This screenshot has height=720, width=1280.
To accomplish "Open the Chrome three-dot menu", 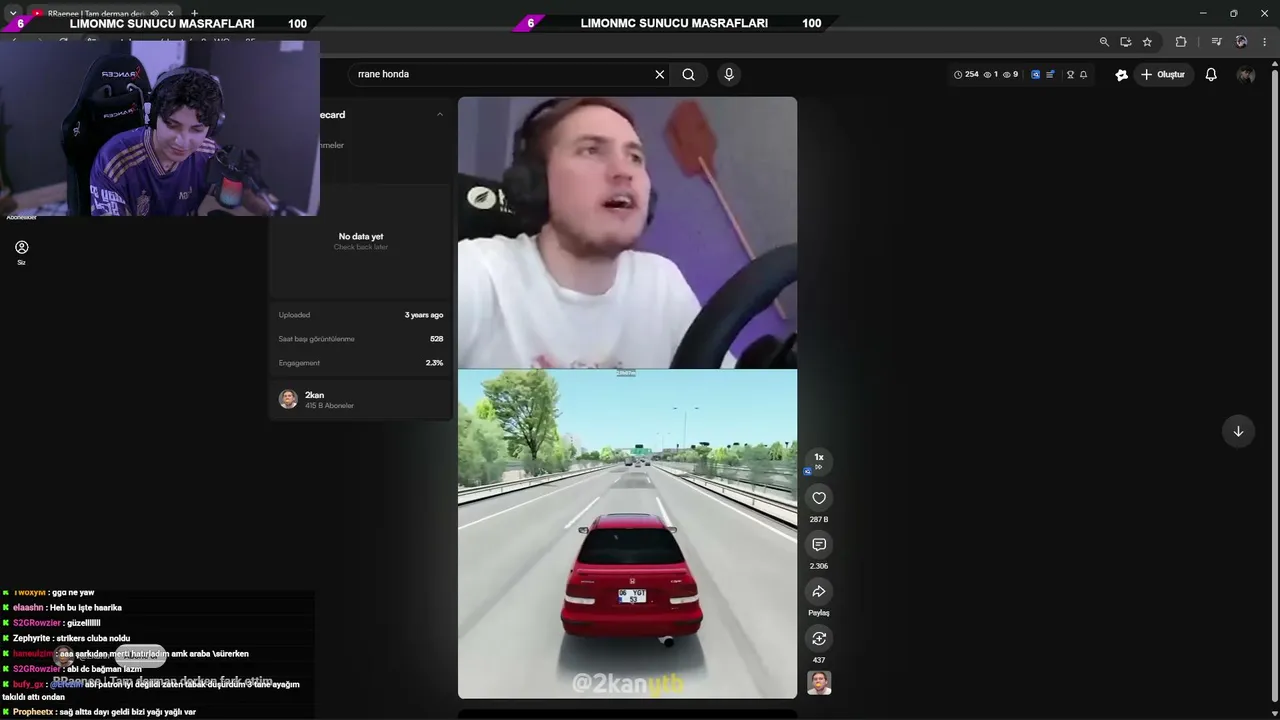I will 1266,42.
